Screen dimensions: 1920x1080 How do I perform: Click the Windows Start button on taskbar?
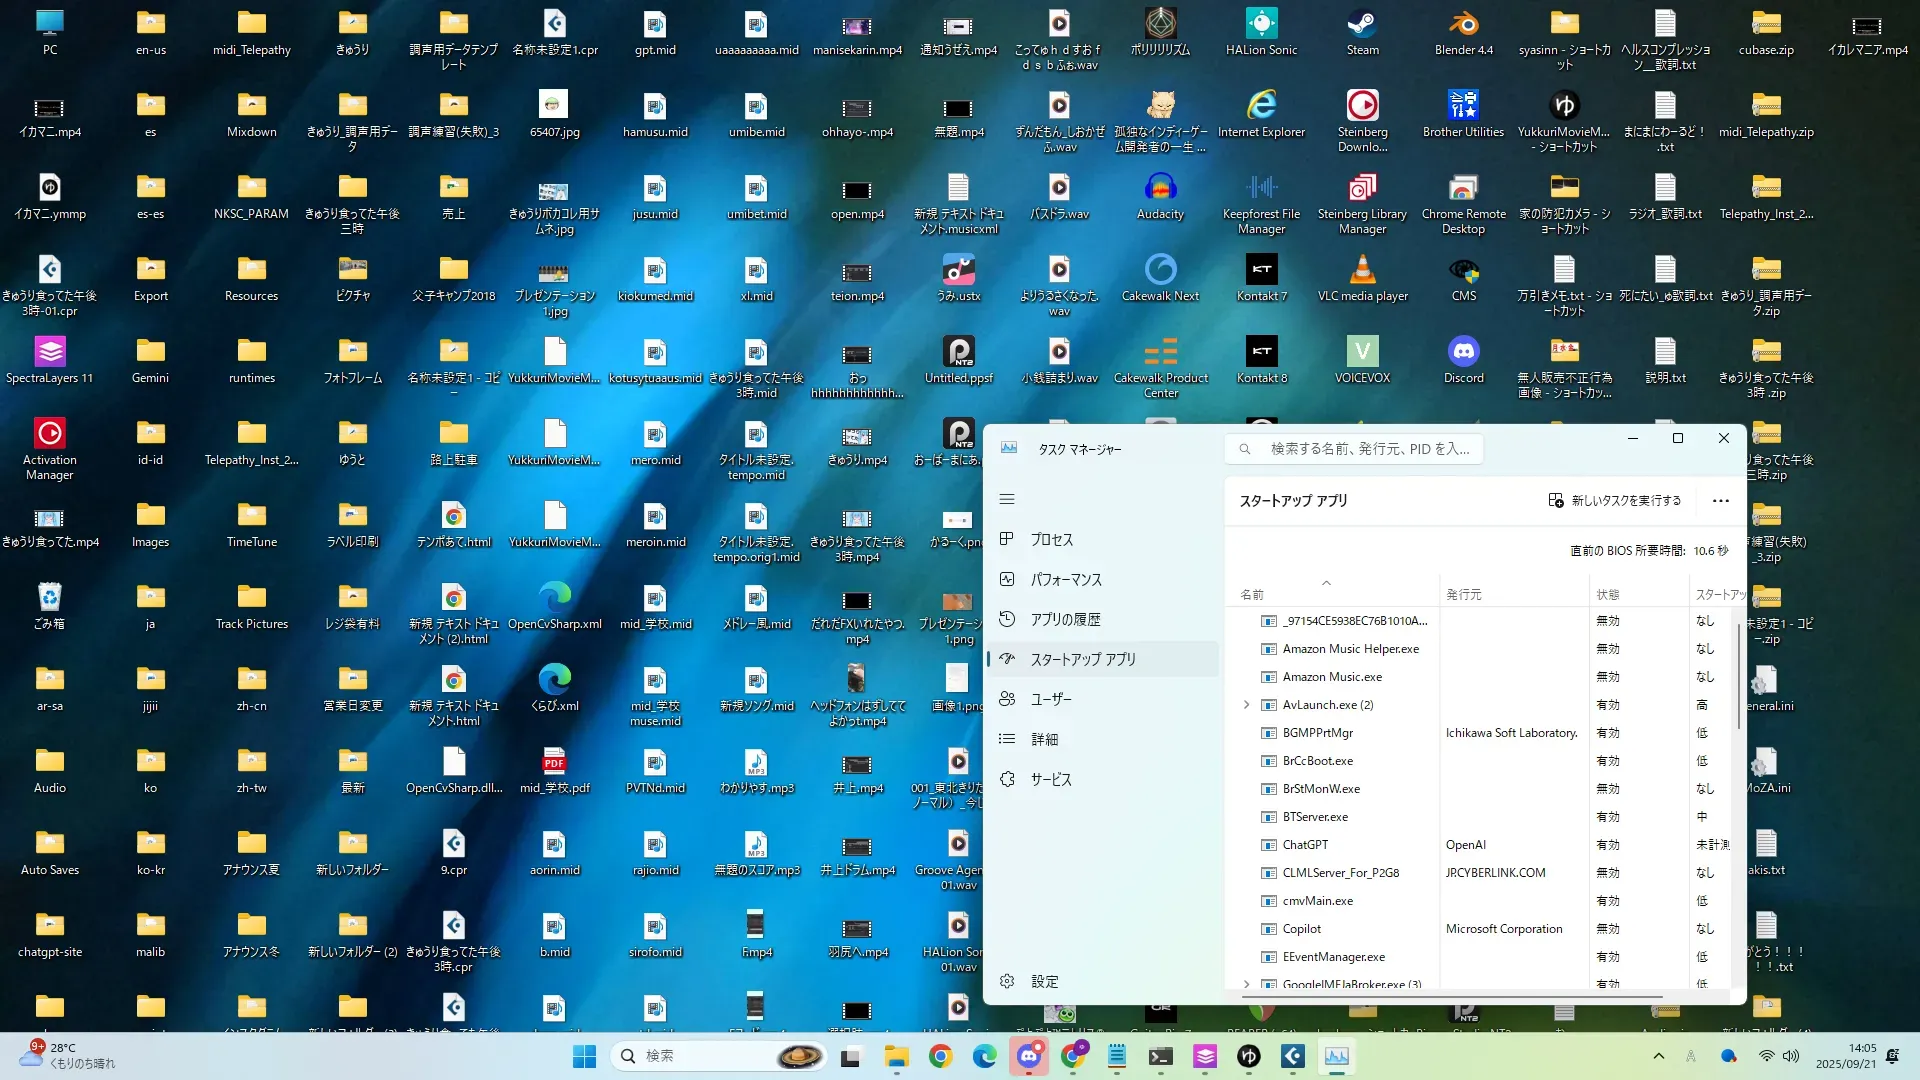click(584, 1056)
